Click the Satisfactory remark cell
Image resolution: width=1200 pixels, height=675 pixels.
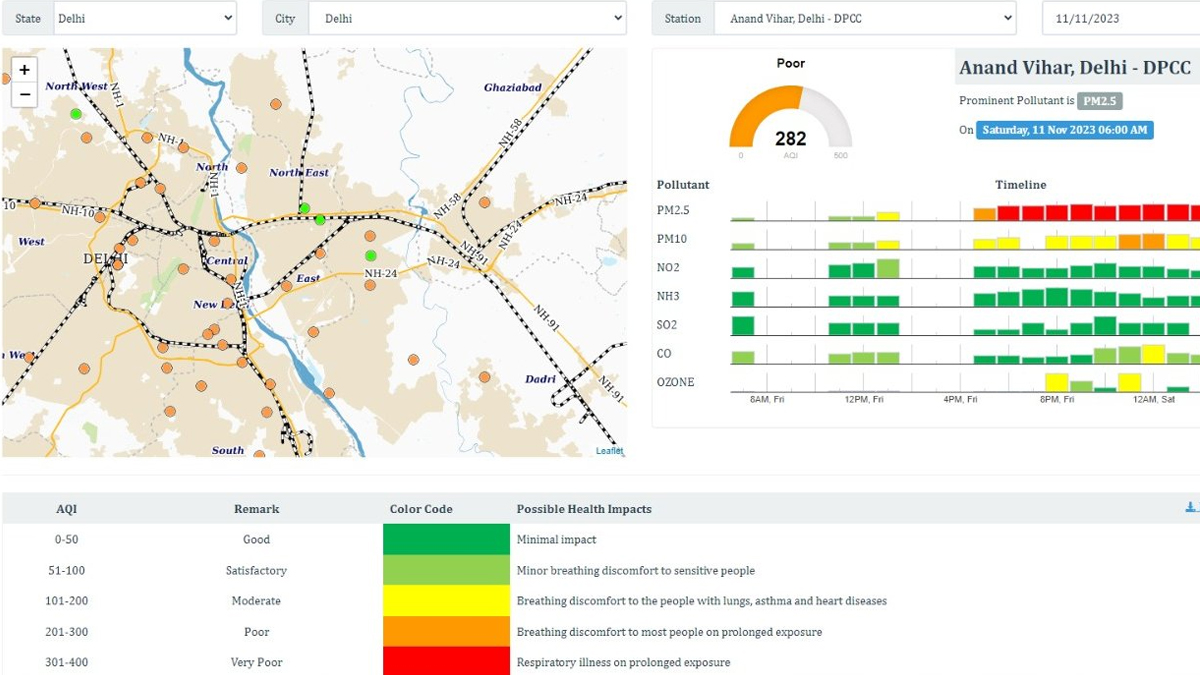point(256,571)
